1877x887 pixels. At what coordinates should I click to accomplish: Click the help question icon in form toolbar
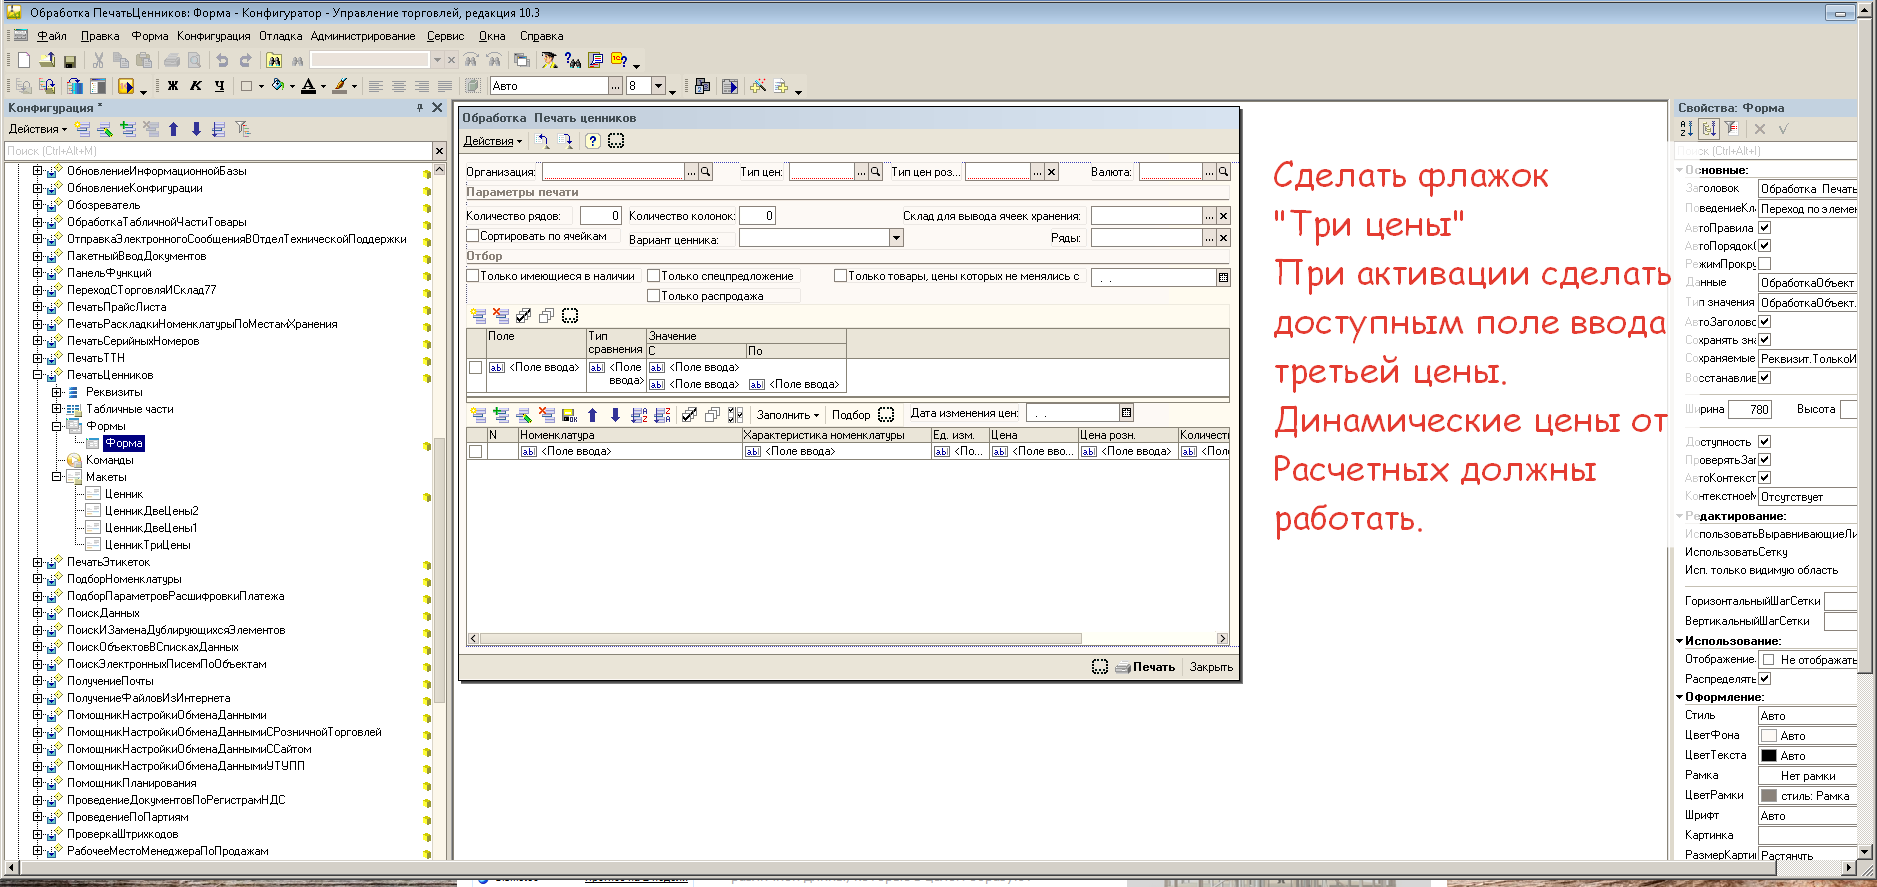tap(592, 141)
